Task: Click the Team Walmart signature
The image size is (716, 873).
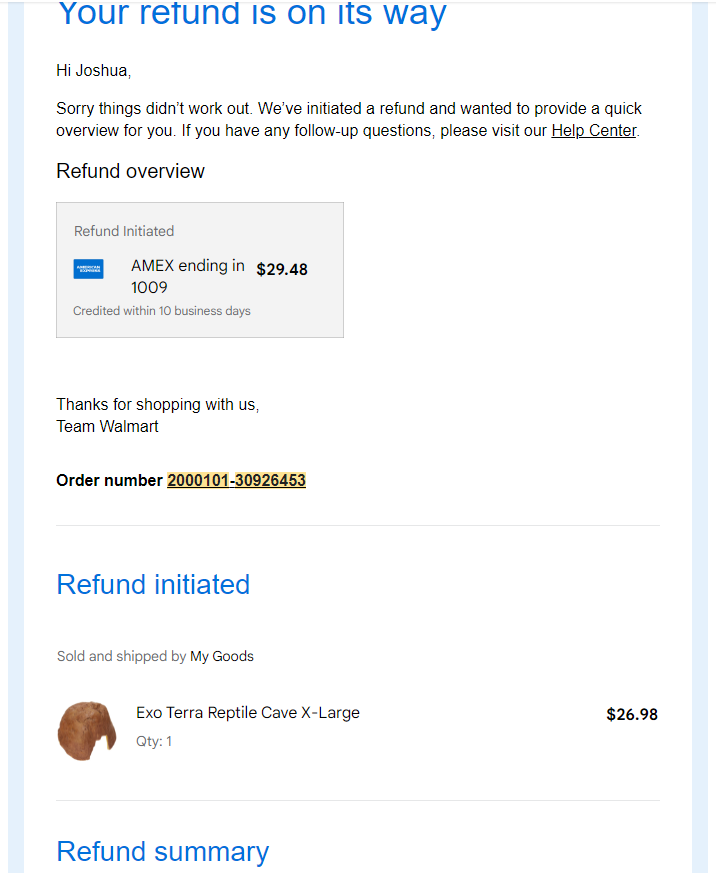Action: click(x=107, y=426)
